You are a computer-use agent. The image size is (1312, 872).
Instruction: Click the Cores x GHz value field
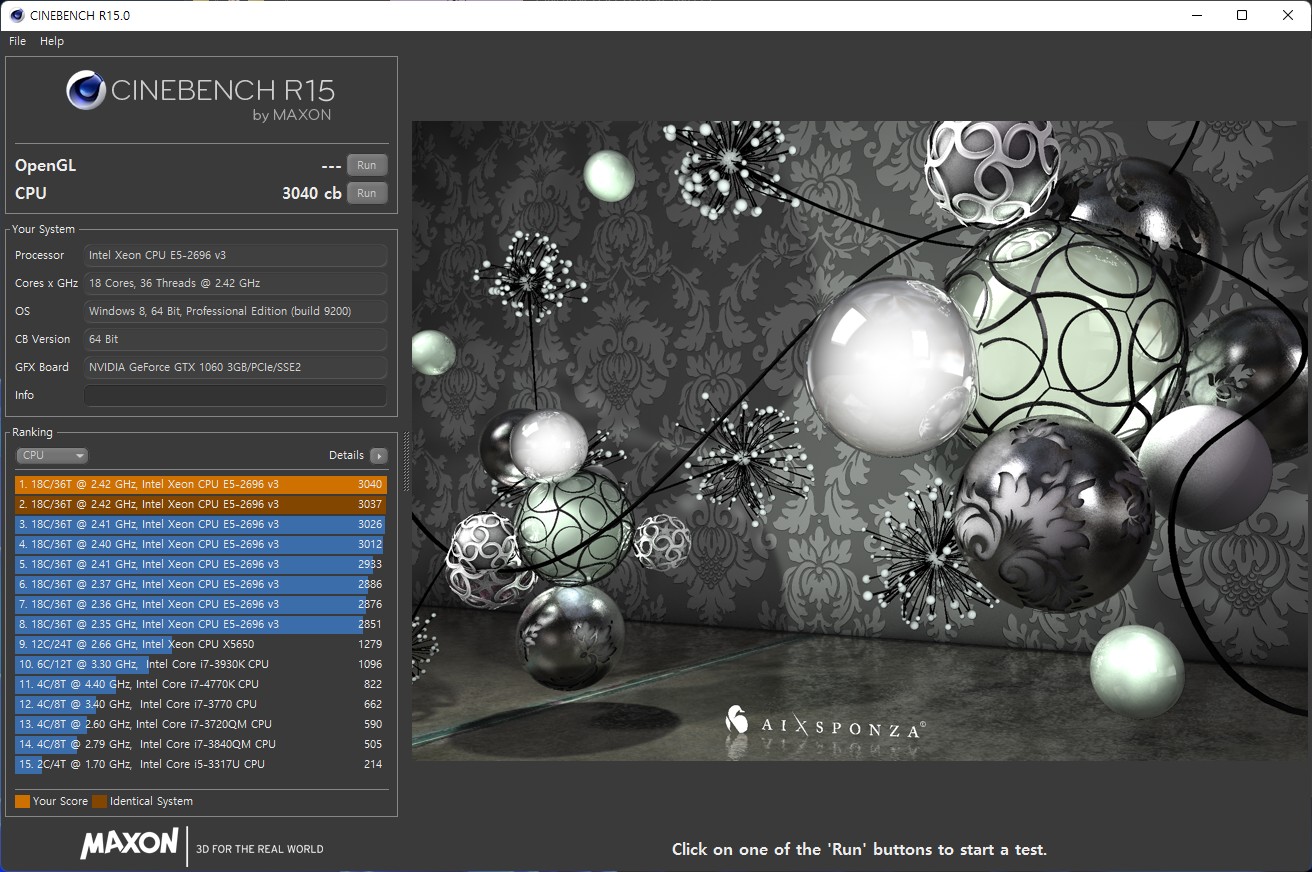point(236,283)
